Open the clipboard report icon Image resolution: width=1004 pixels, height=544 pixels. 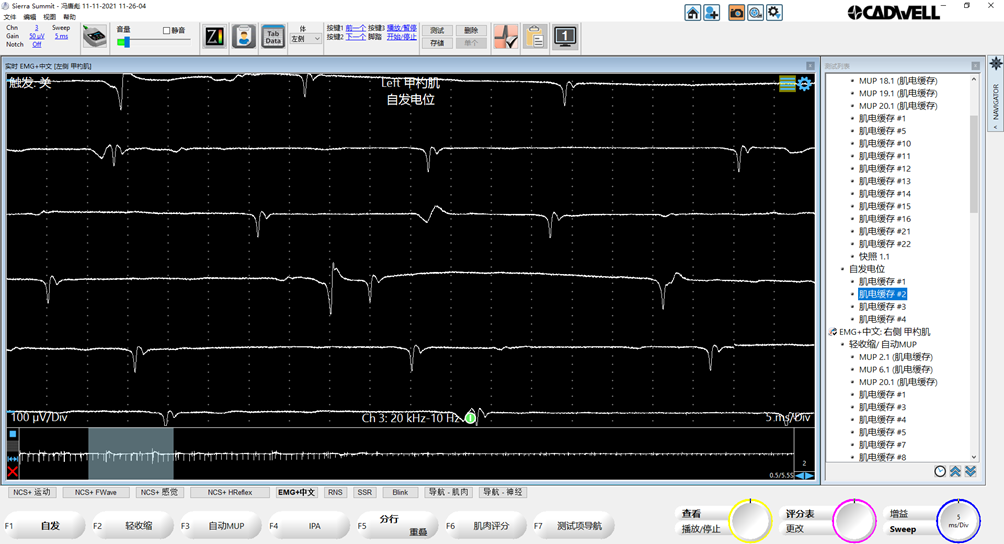(535, 37)
